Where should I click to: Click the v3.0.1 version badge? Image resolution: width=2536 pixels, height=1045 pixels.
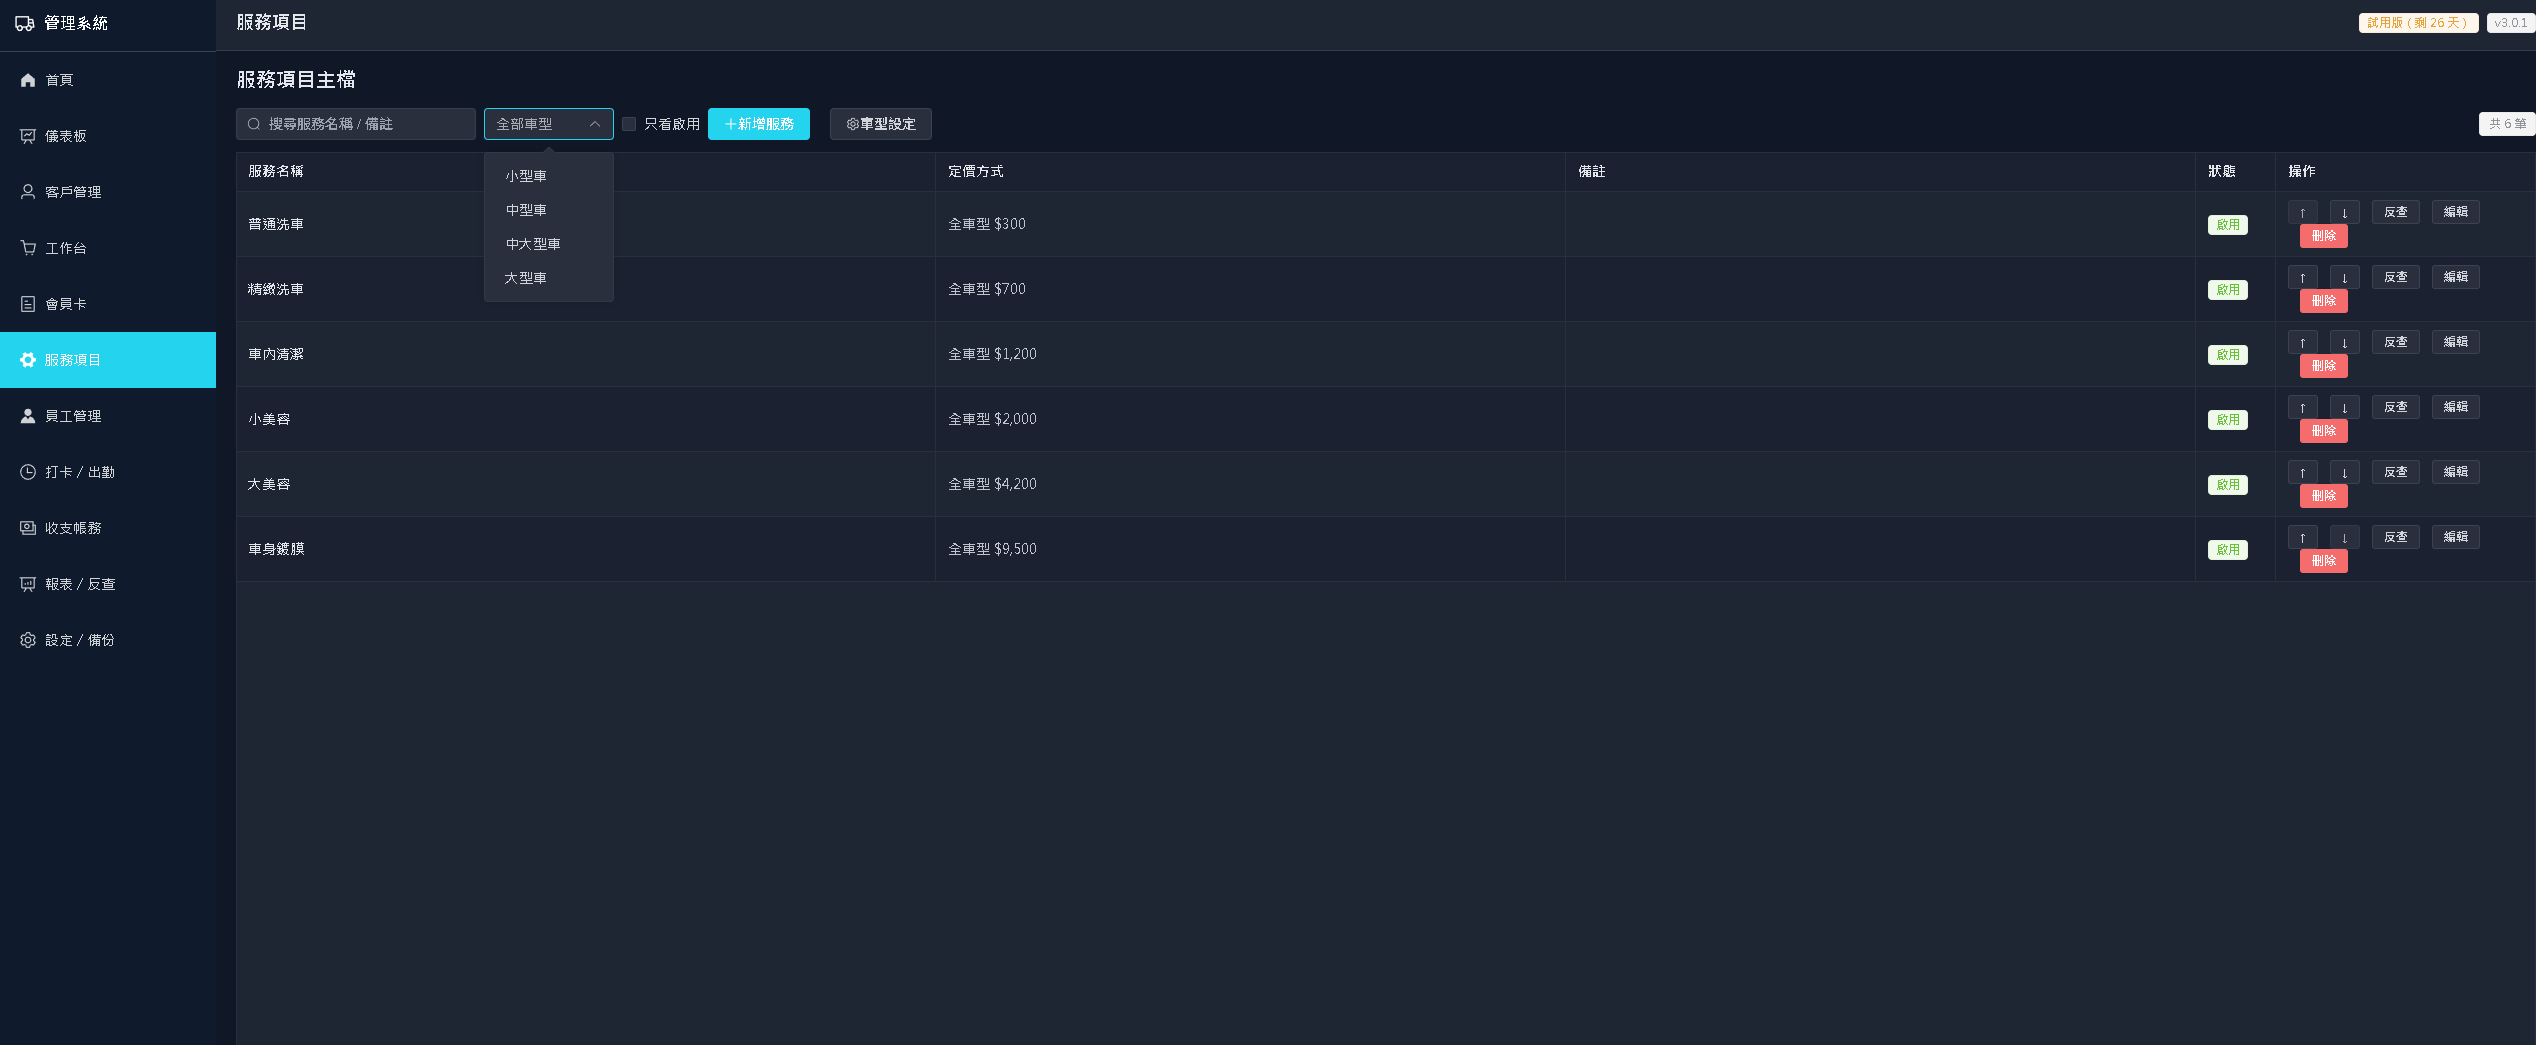[x=2510, y=23]
